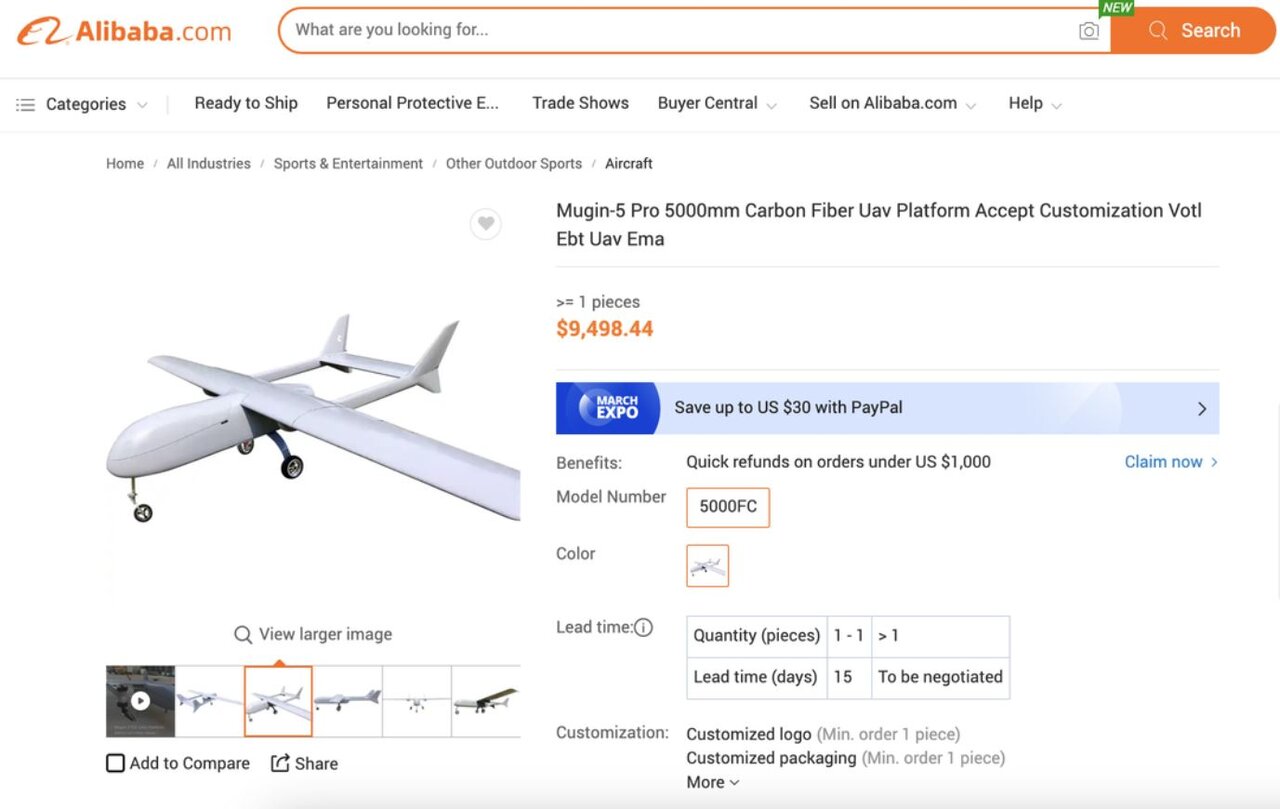The height and width of the screenshot is (809, 1280).
Task: Click the March Expo banner arrow
Action: (x=1202, y=408)
